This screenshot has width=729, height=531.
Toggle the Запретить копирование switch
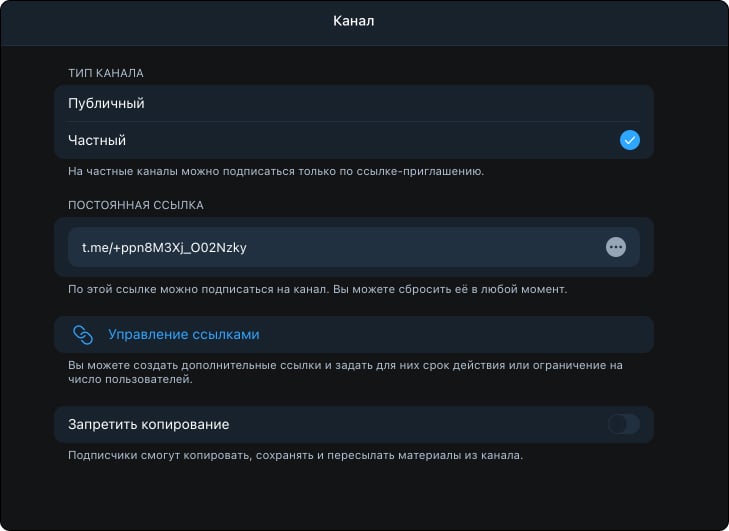coord(623,424)
